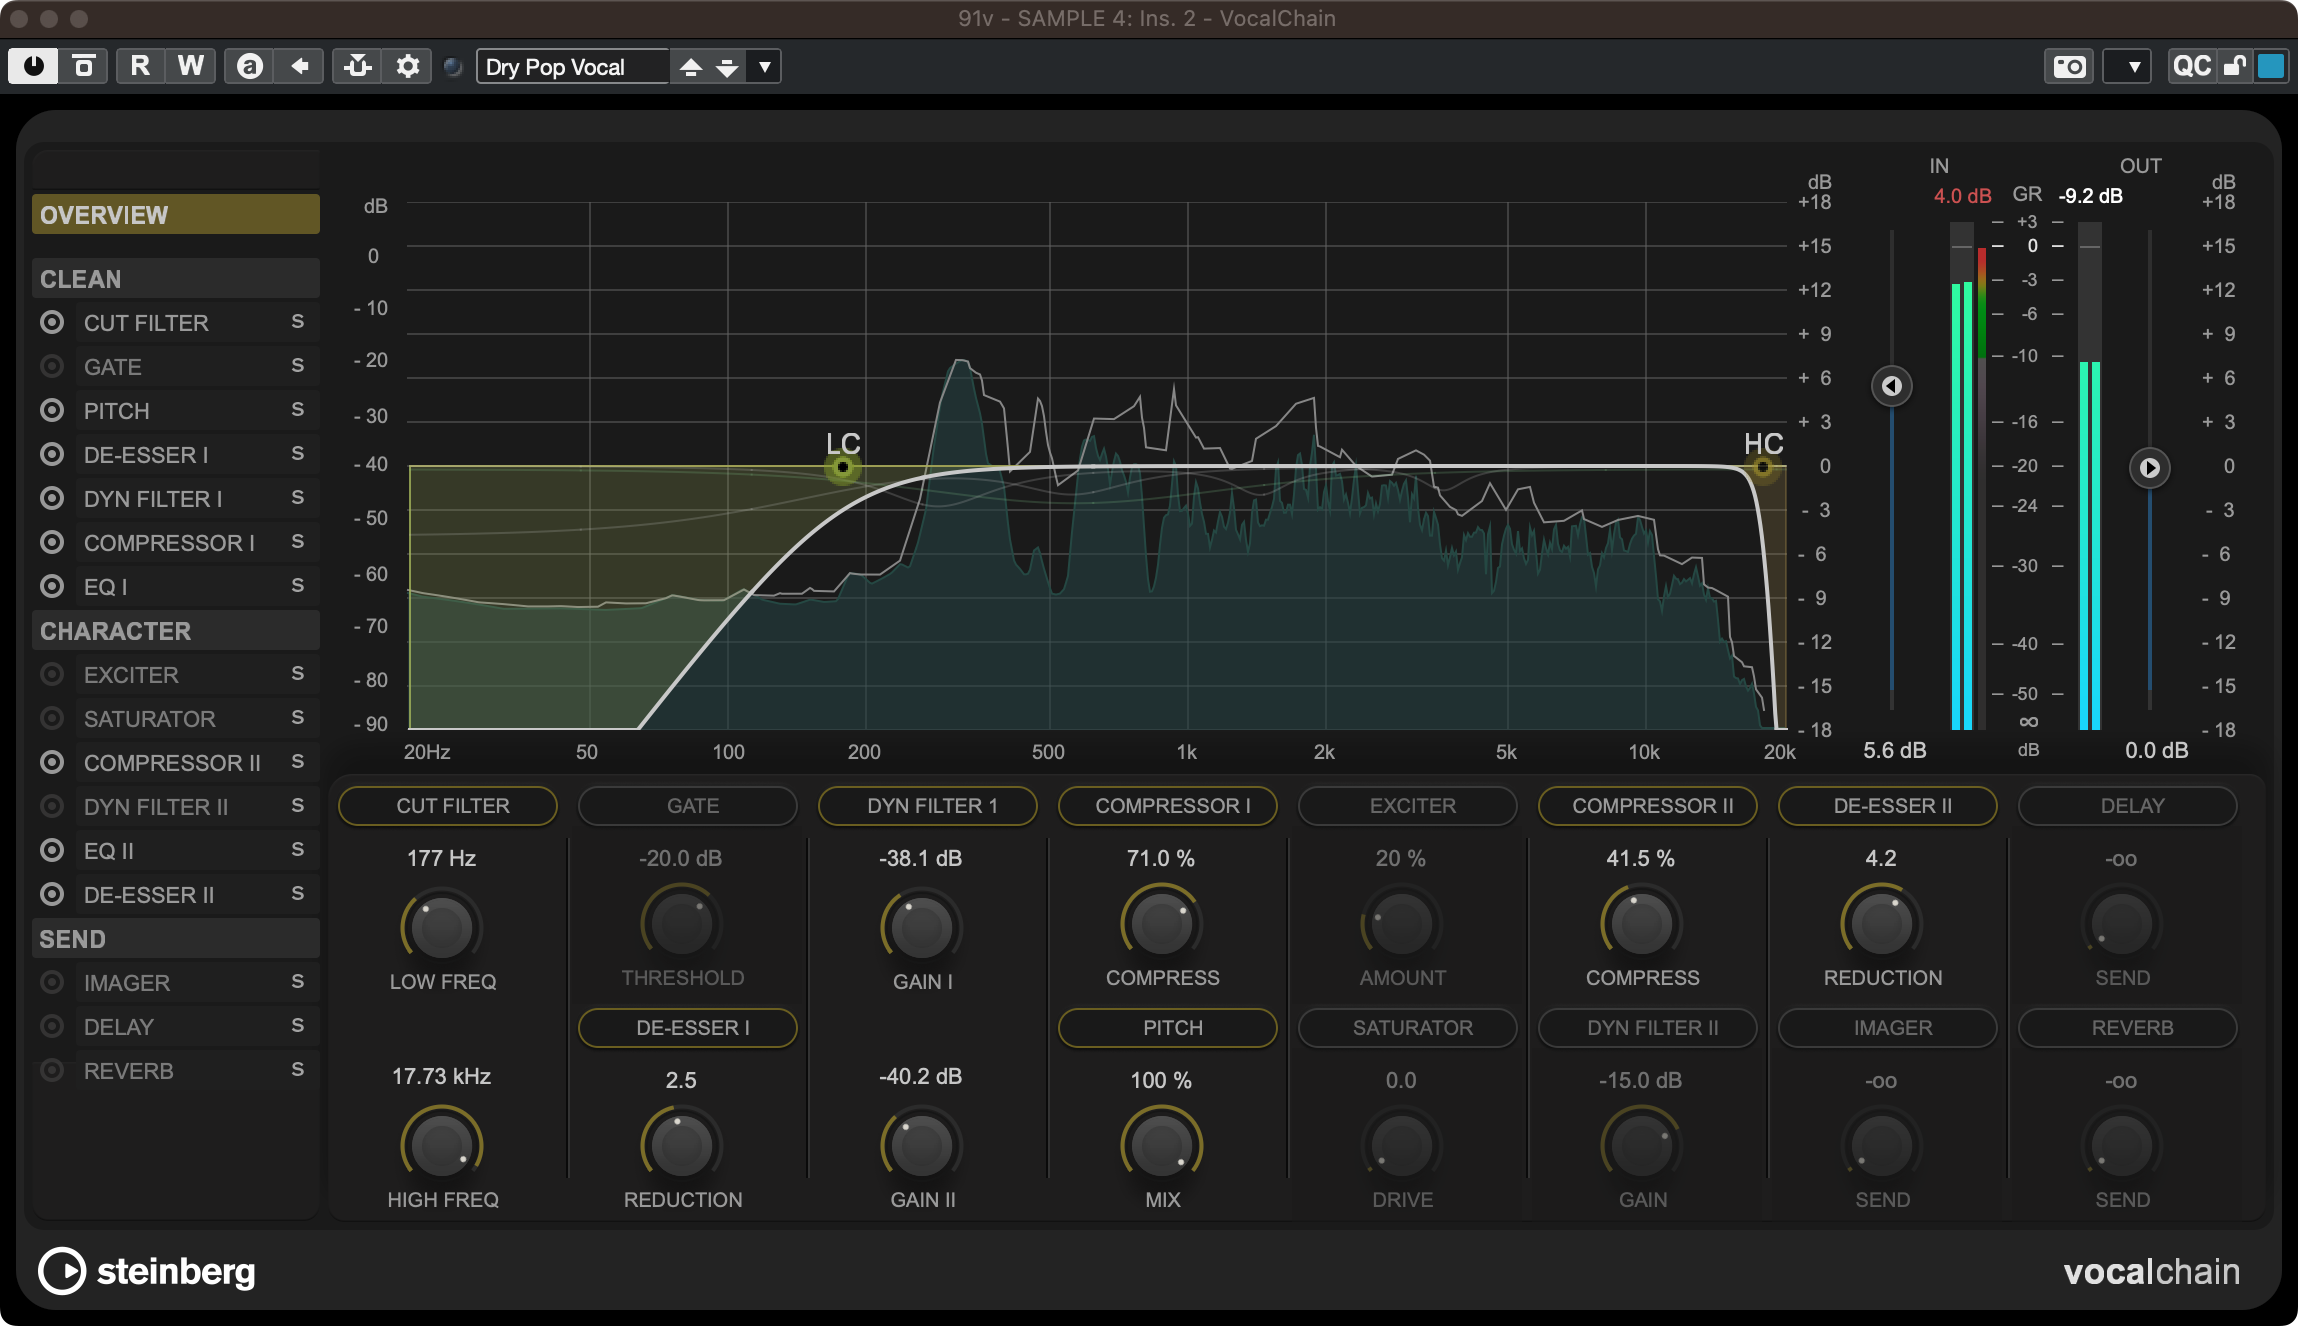Load next preset with down arrow
Screen dimensions: 2298x1326
point(727,67)
